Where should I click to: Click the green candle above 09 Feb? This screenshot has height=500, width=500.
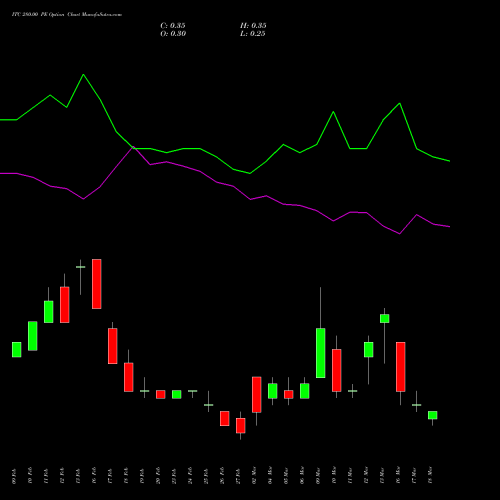coord(17,350)
